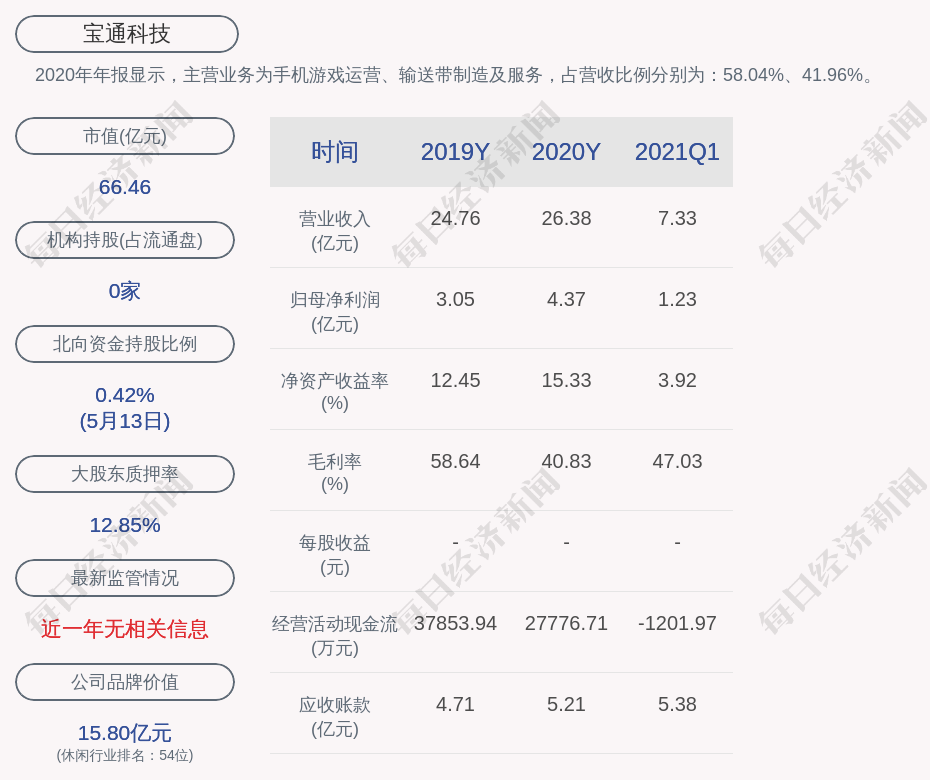The width and height of the screenshot is (930, 780).
Task: Select the 北向资金持股比例 label
Action: click(125, 344)
